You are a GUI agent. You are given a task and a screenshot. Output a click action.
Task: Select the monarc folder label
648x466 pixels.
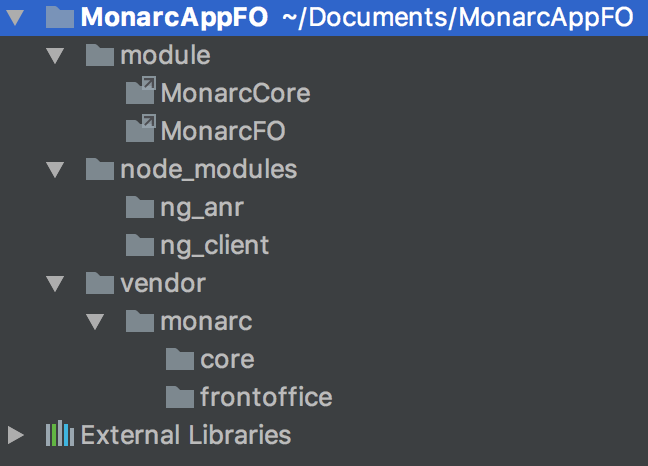coord(206,321)
